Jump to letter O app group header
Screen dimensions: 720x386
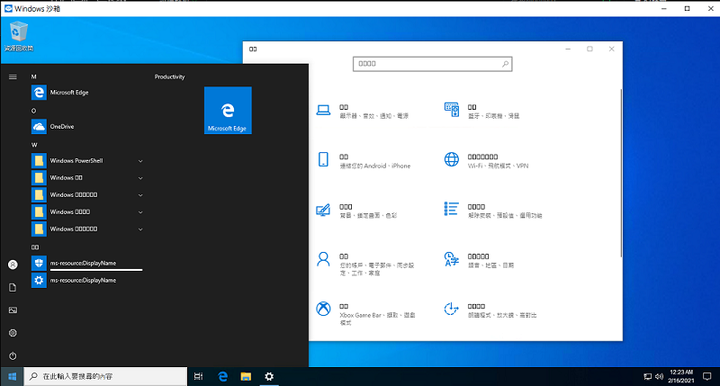click(34, 111)
